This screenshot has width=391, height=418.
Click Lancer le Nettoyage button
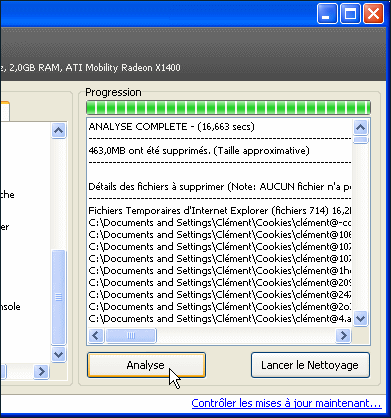point(310,365)
